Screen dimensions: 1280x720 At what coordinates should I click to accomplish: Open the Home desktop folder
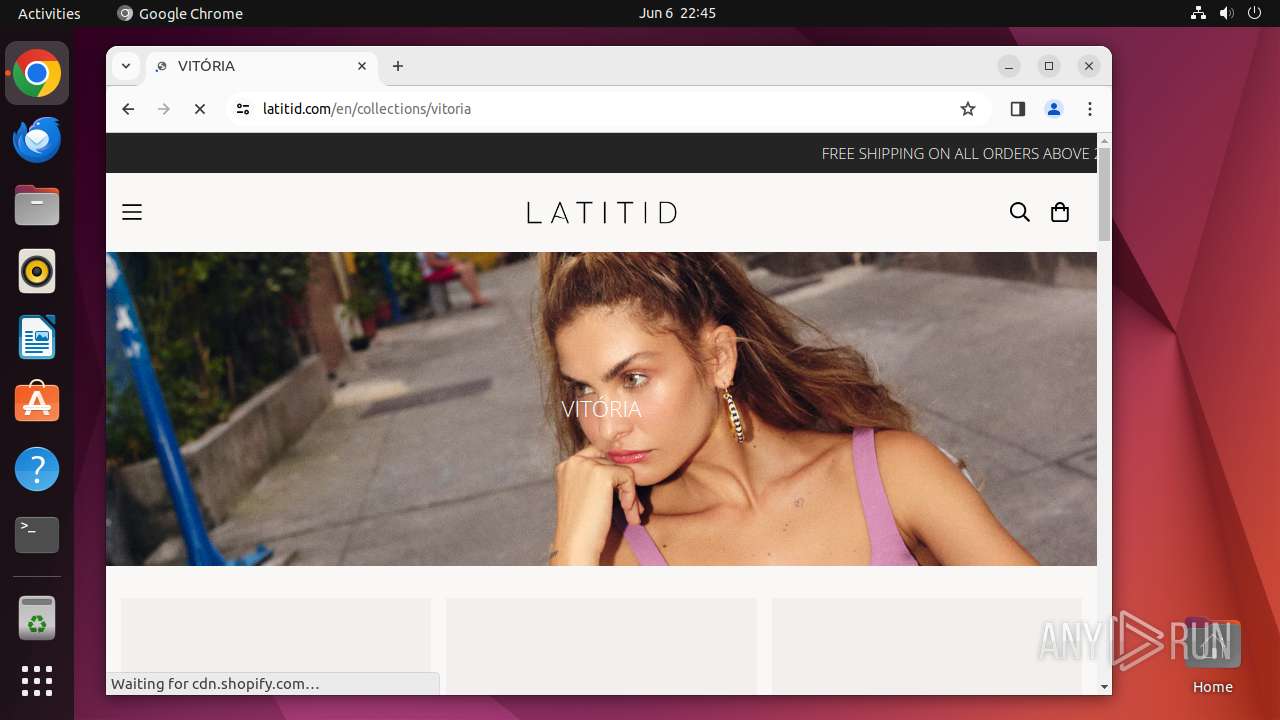click(x=1212, y=656)
